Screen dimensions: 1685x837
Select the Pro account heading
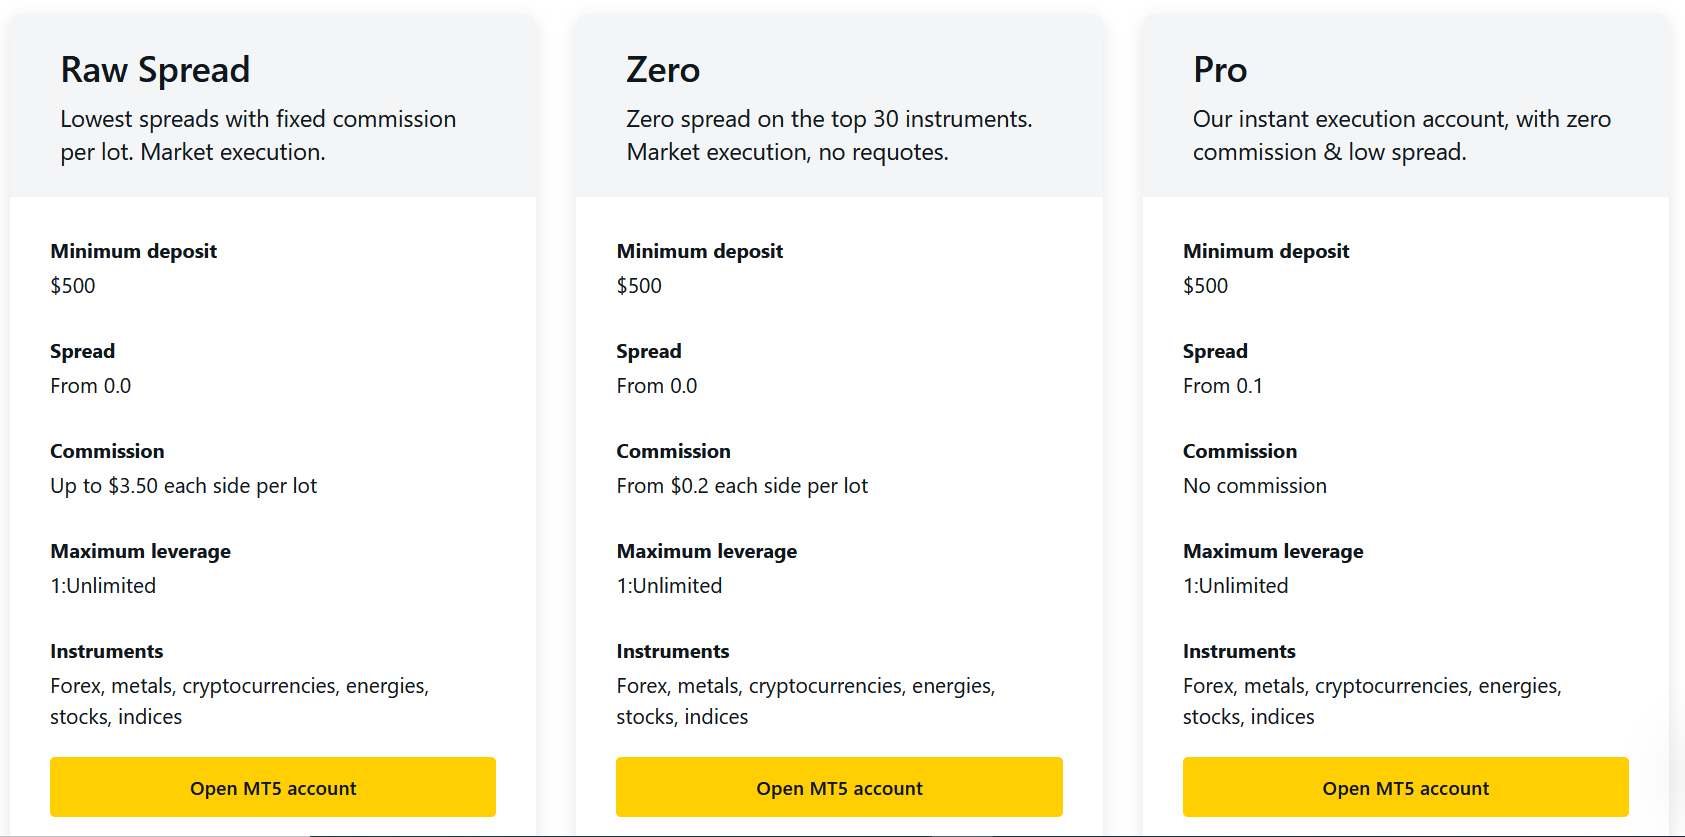click(1220, 70)
